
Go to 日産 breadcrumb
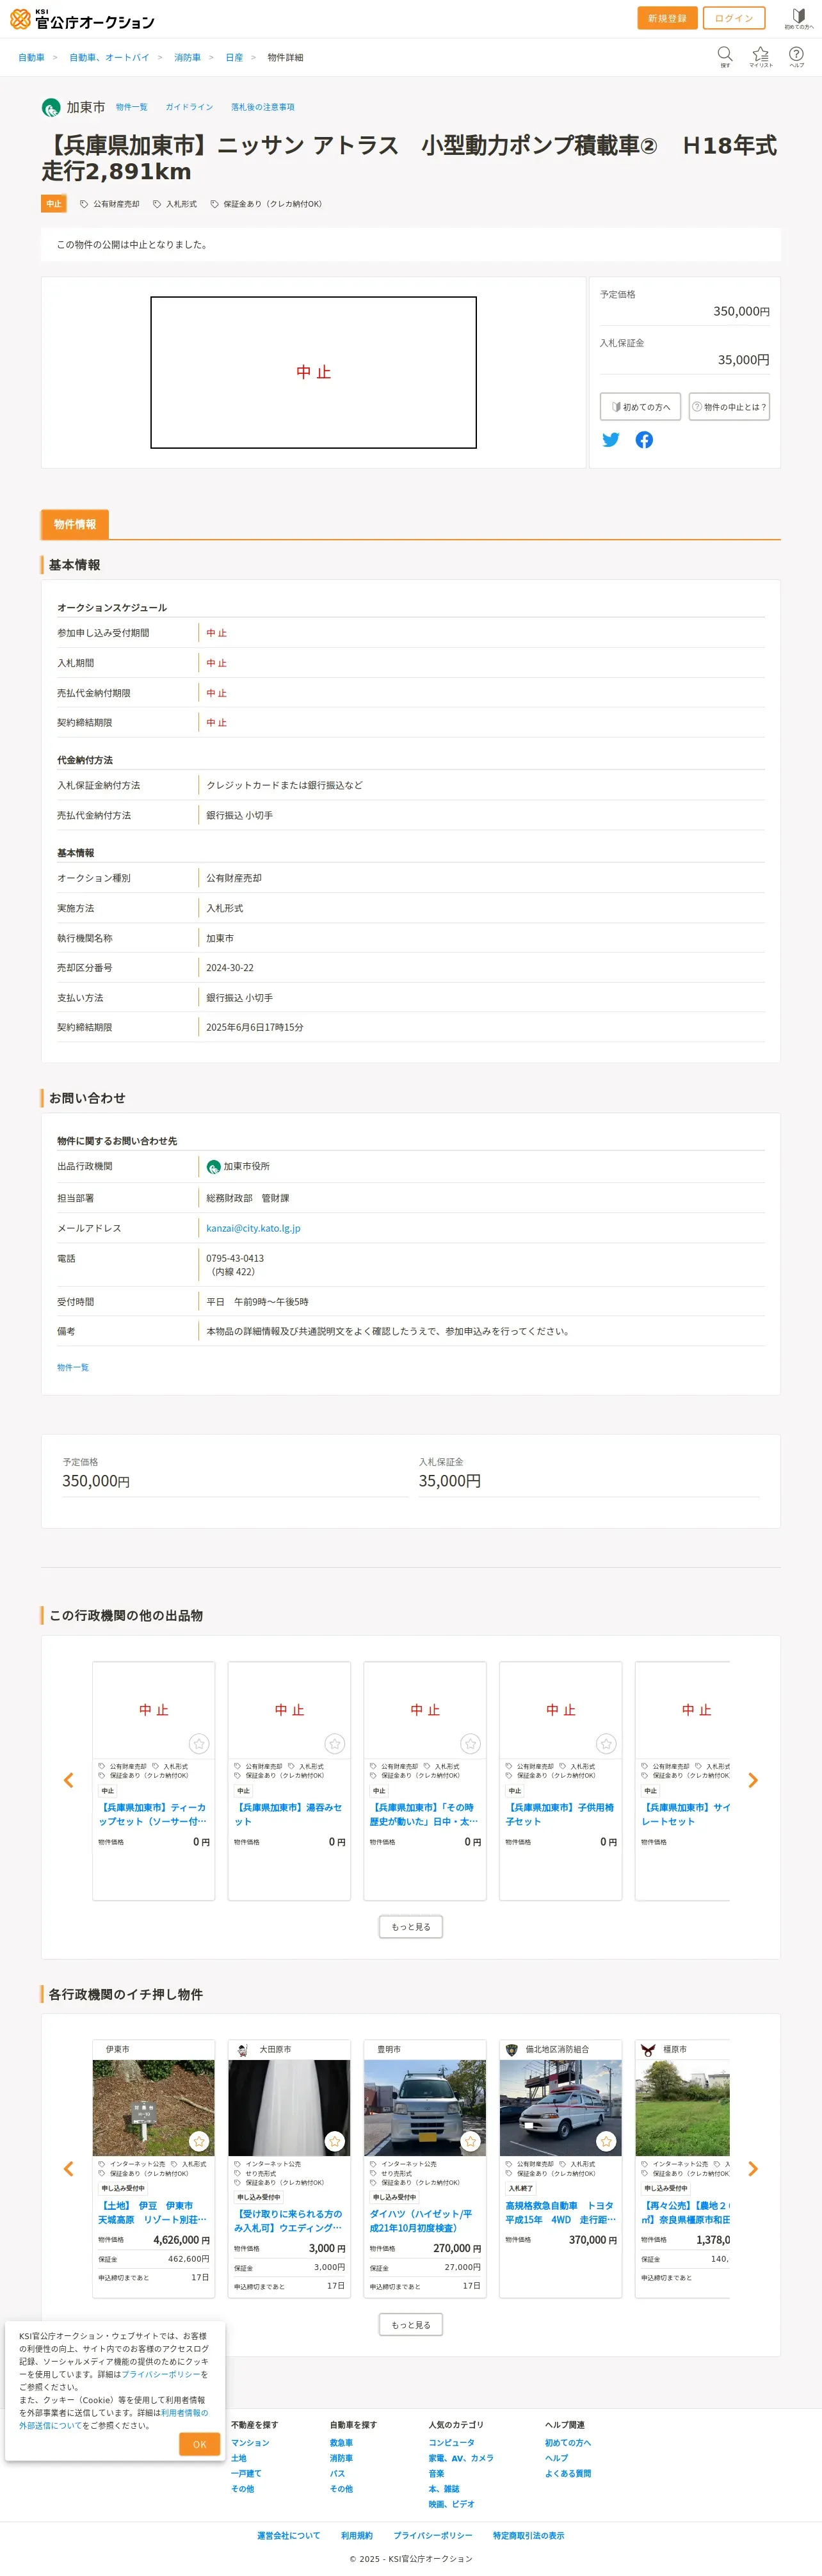pos(234,58)
